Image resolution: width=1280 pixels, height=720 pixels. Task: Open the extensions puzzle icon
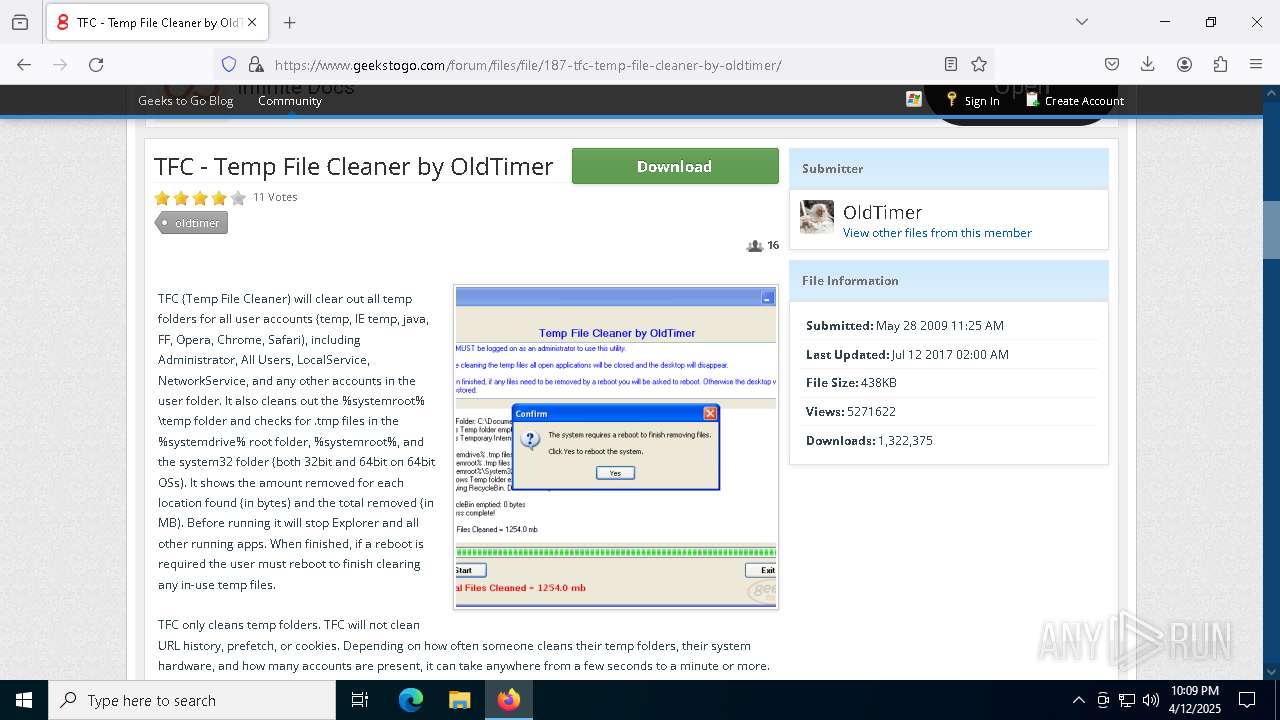[x=1220, y=64]
